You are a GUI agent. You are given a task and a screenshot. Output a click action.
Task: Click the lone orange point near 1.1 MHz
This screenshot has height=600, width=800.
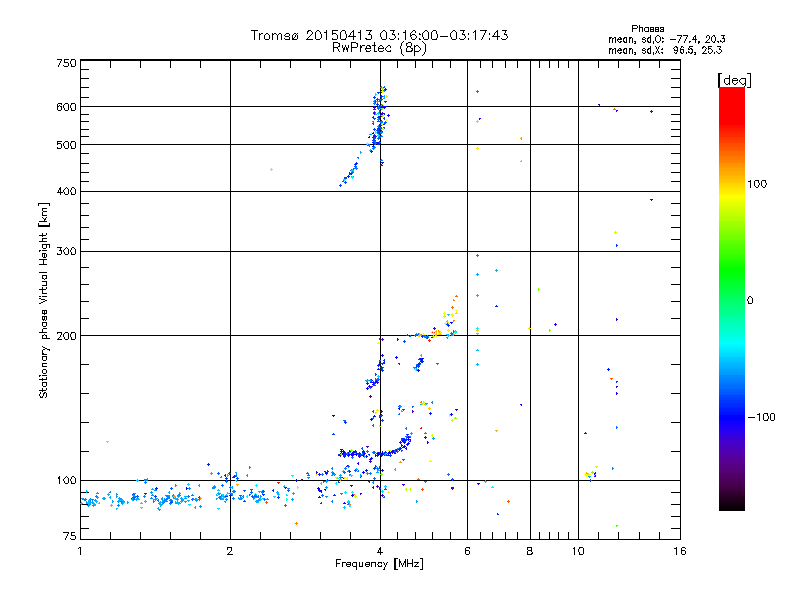click(x=107, y=442)
